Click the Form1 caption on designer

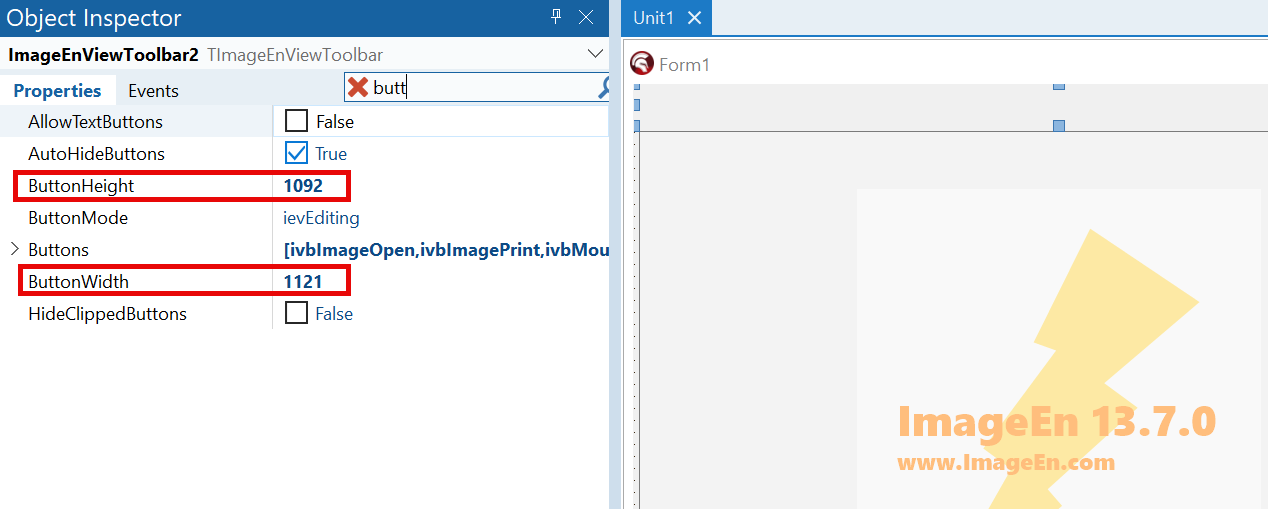coord(684,65)
